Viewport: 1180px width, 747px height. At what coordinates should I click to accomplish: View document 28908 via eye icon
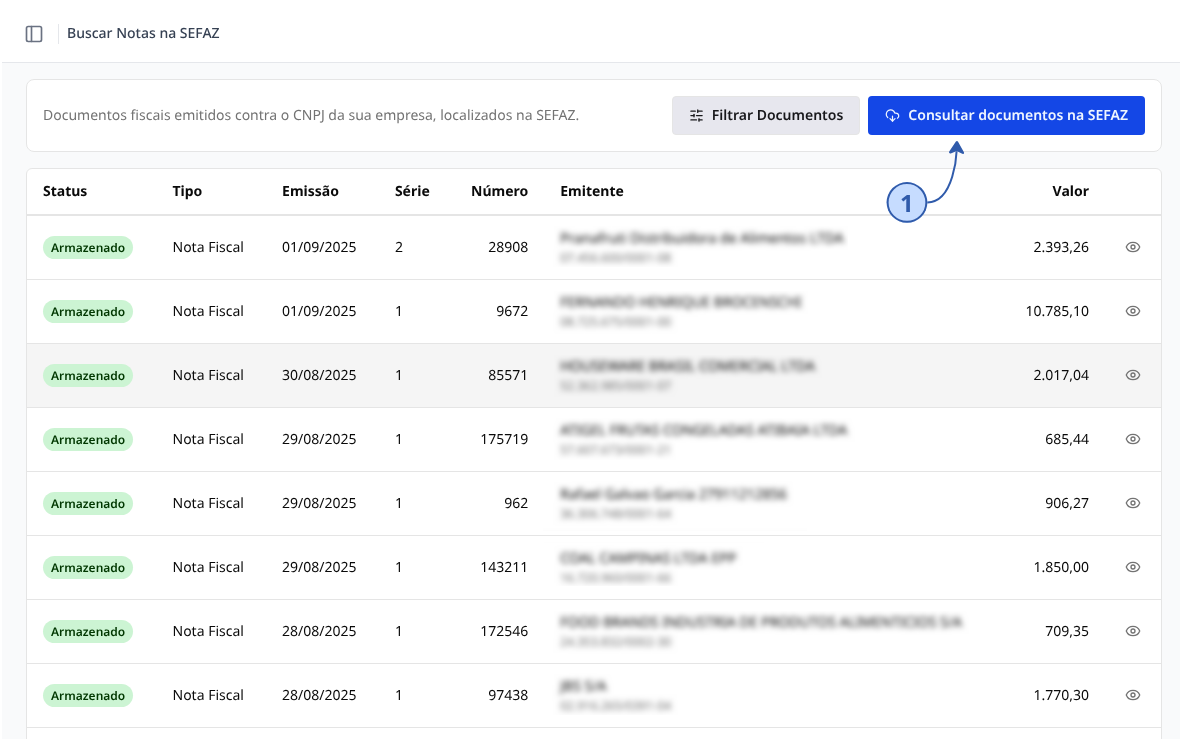pos(1133,247)
